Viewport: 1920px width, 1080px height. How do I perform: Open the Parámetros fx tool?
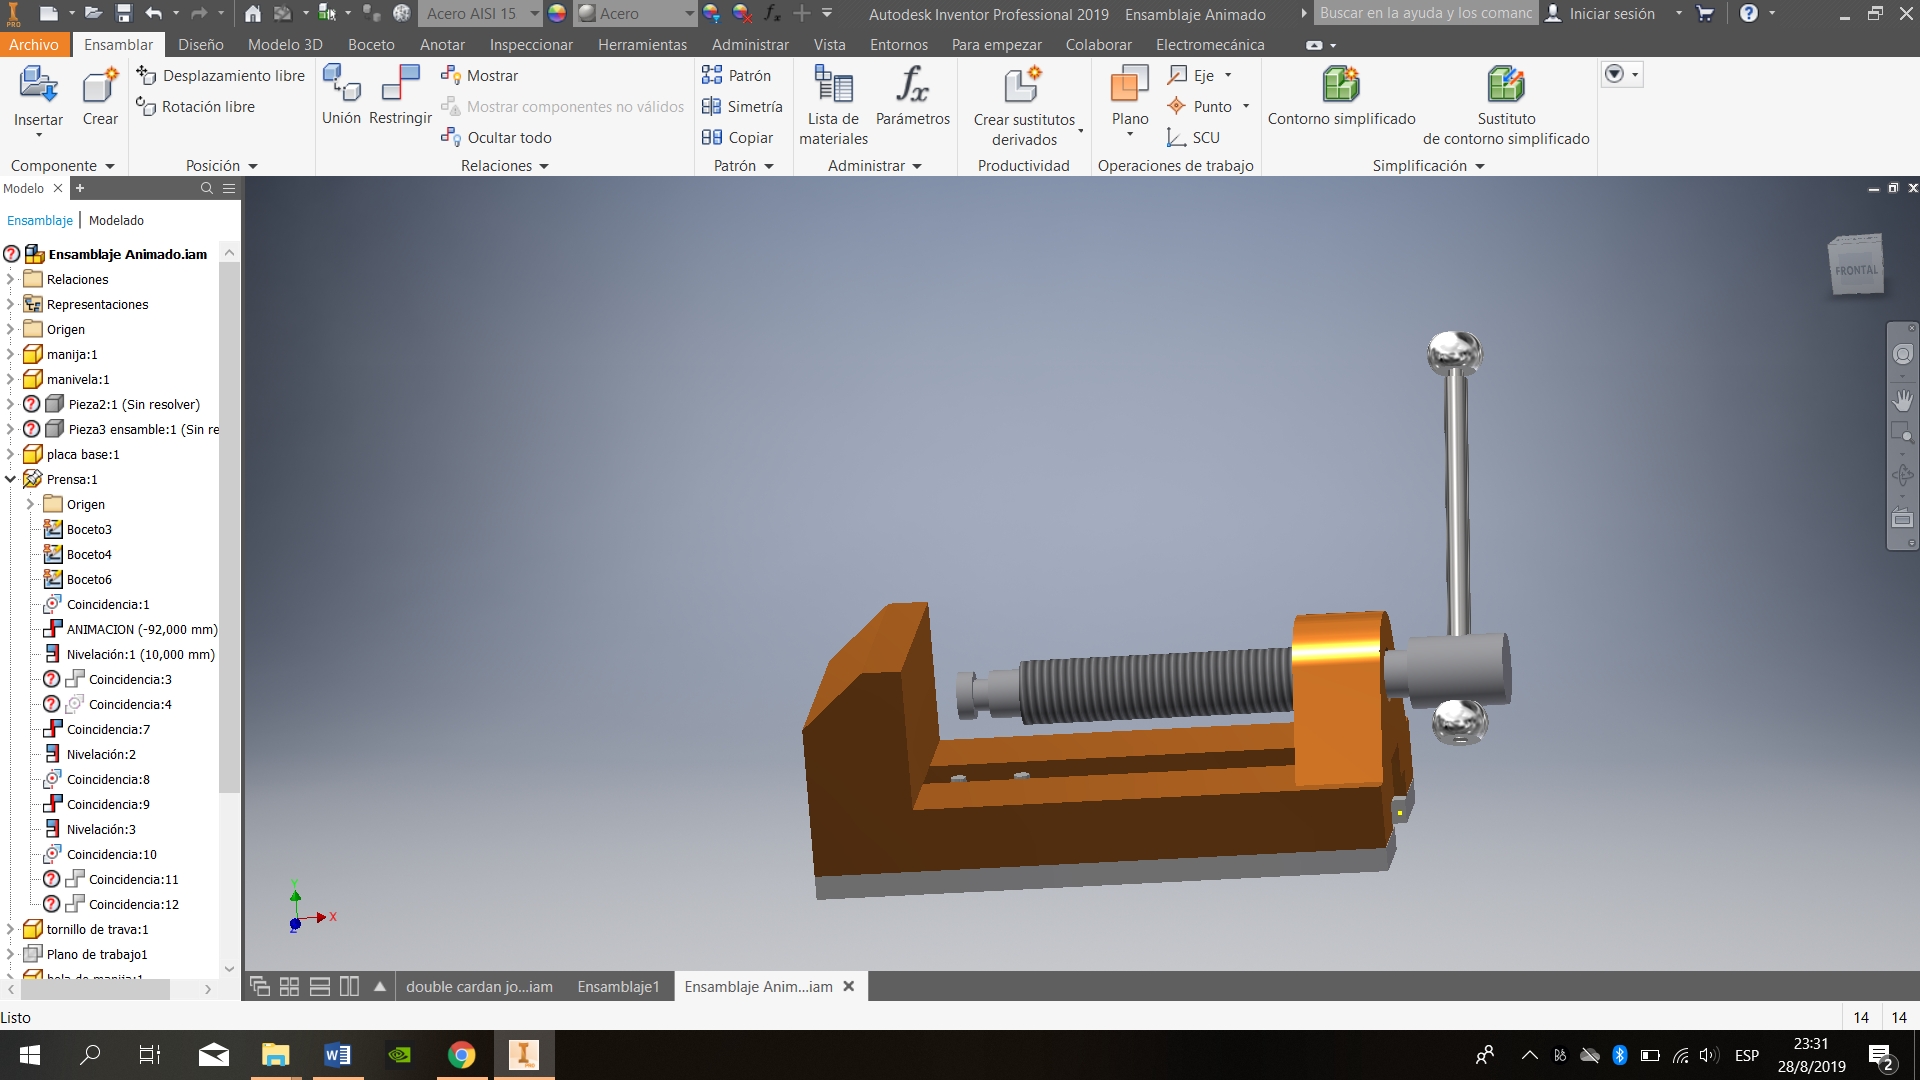pos(912,86)
